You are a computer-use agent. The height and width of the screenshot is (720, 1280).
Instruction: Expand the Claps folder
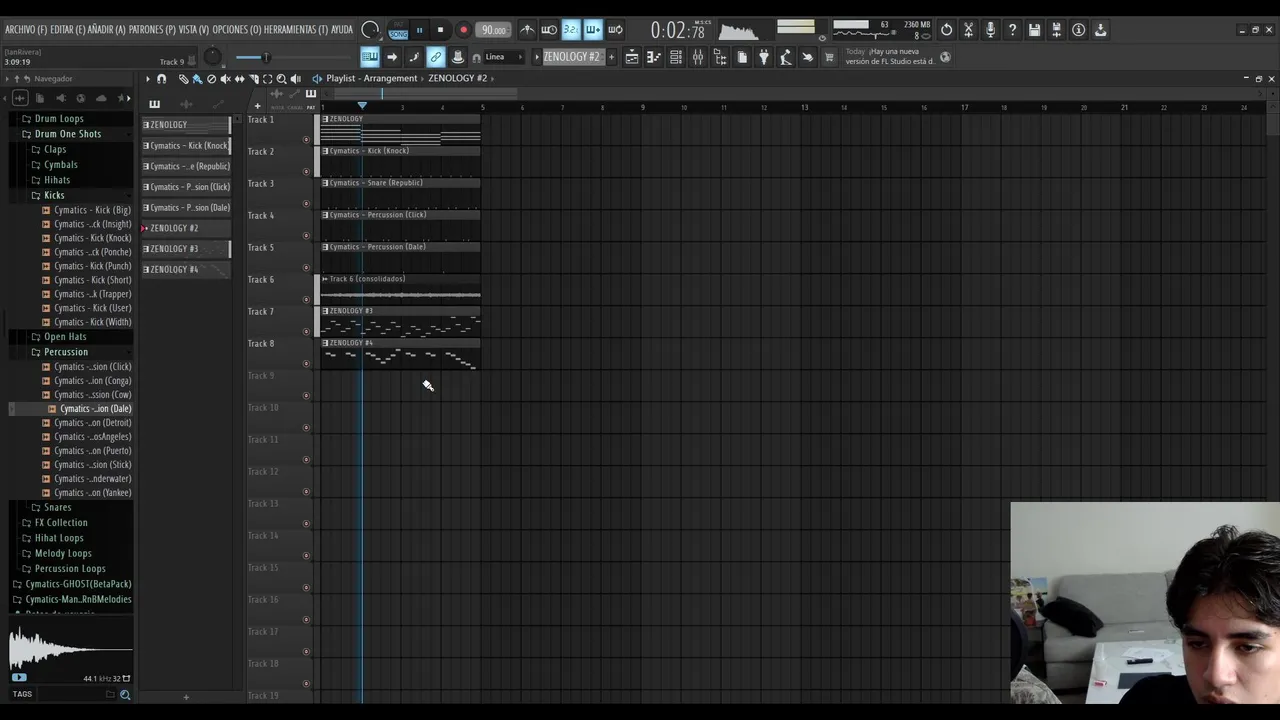tap(55, 149)
